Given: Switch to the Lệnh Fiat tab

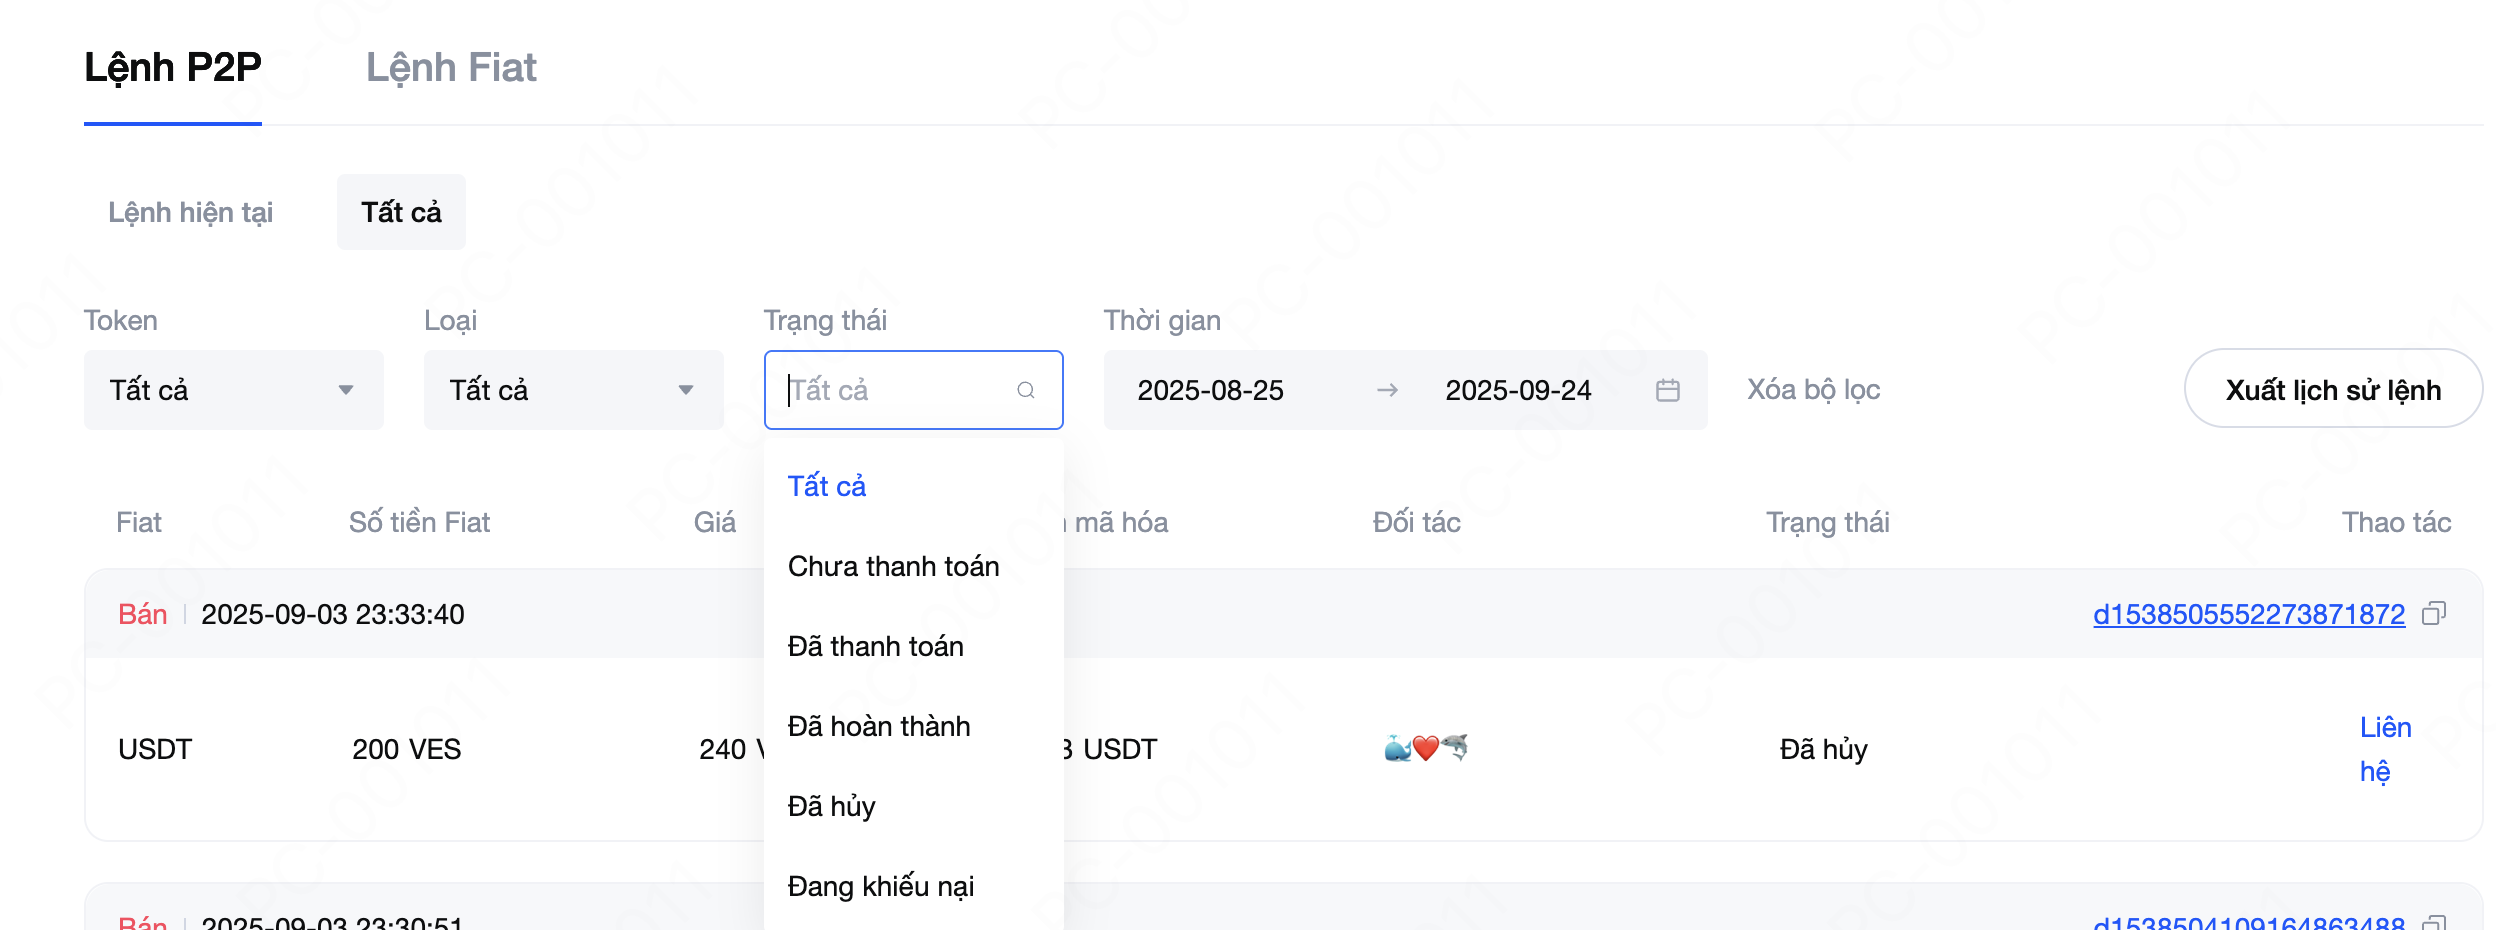Looking at the screenshot, I should click(x=451, y=68).
